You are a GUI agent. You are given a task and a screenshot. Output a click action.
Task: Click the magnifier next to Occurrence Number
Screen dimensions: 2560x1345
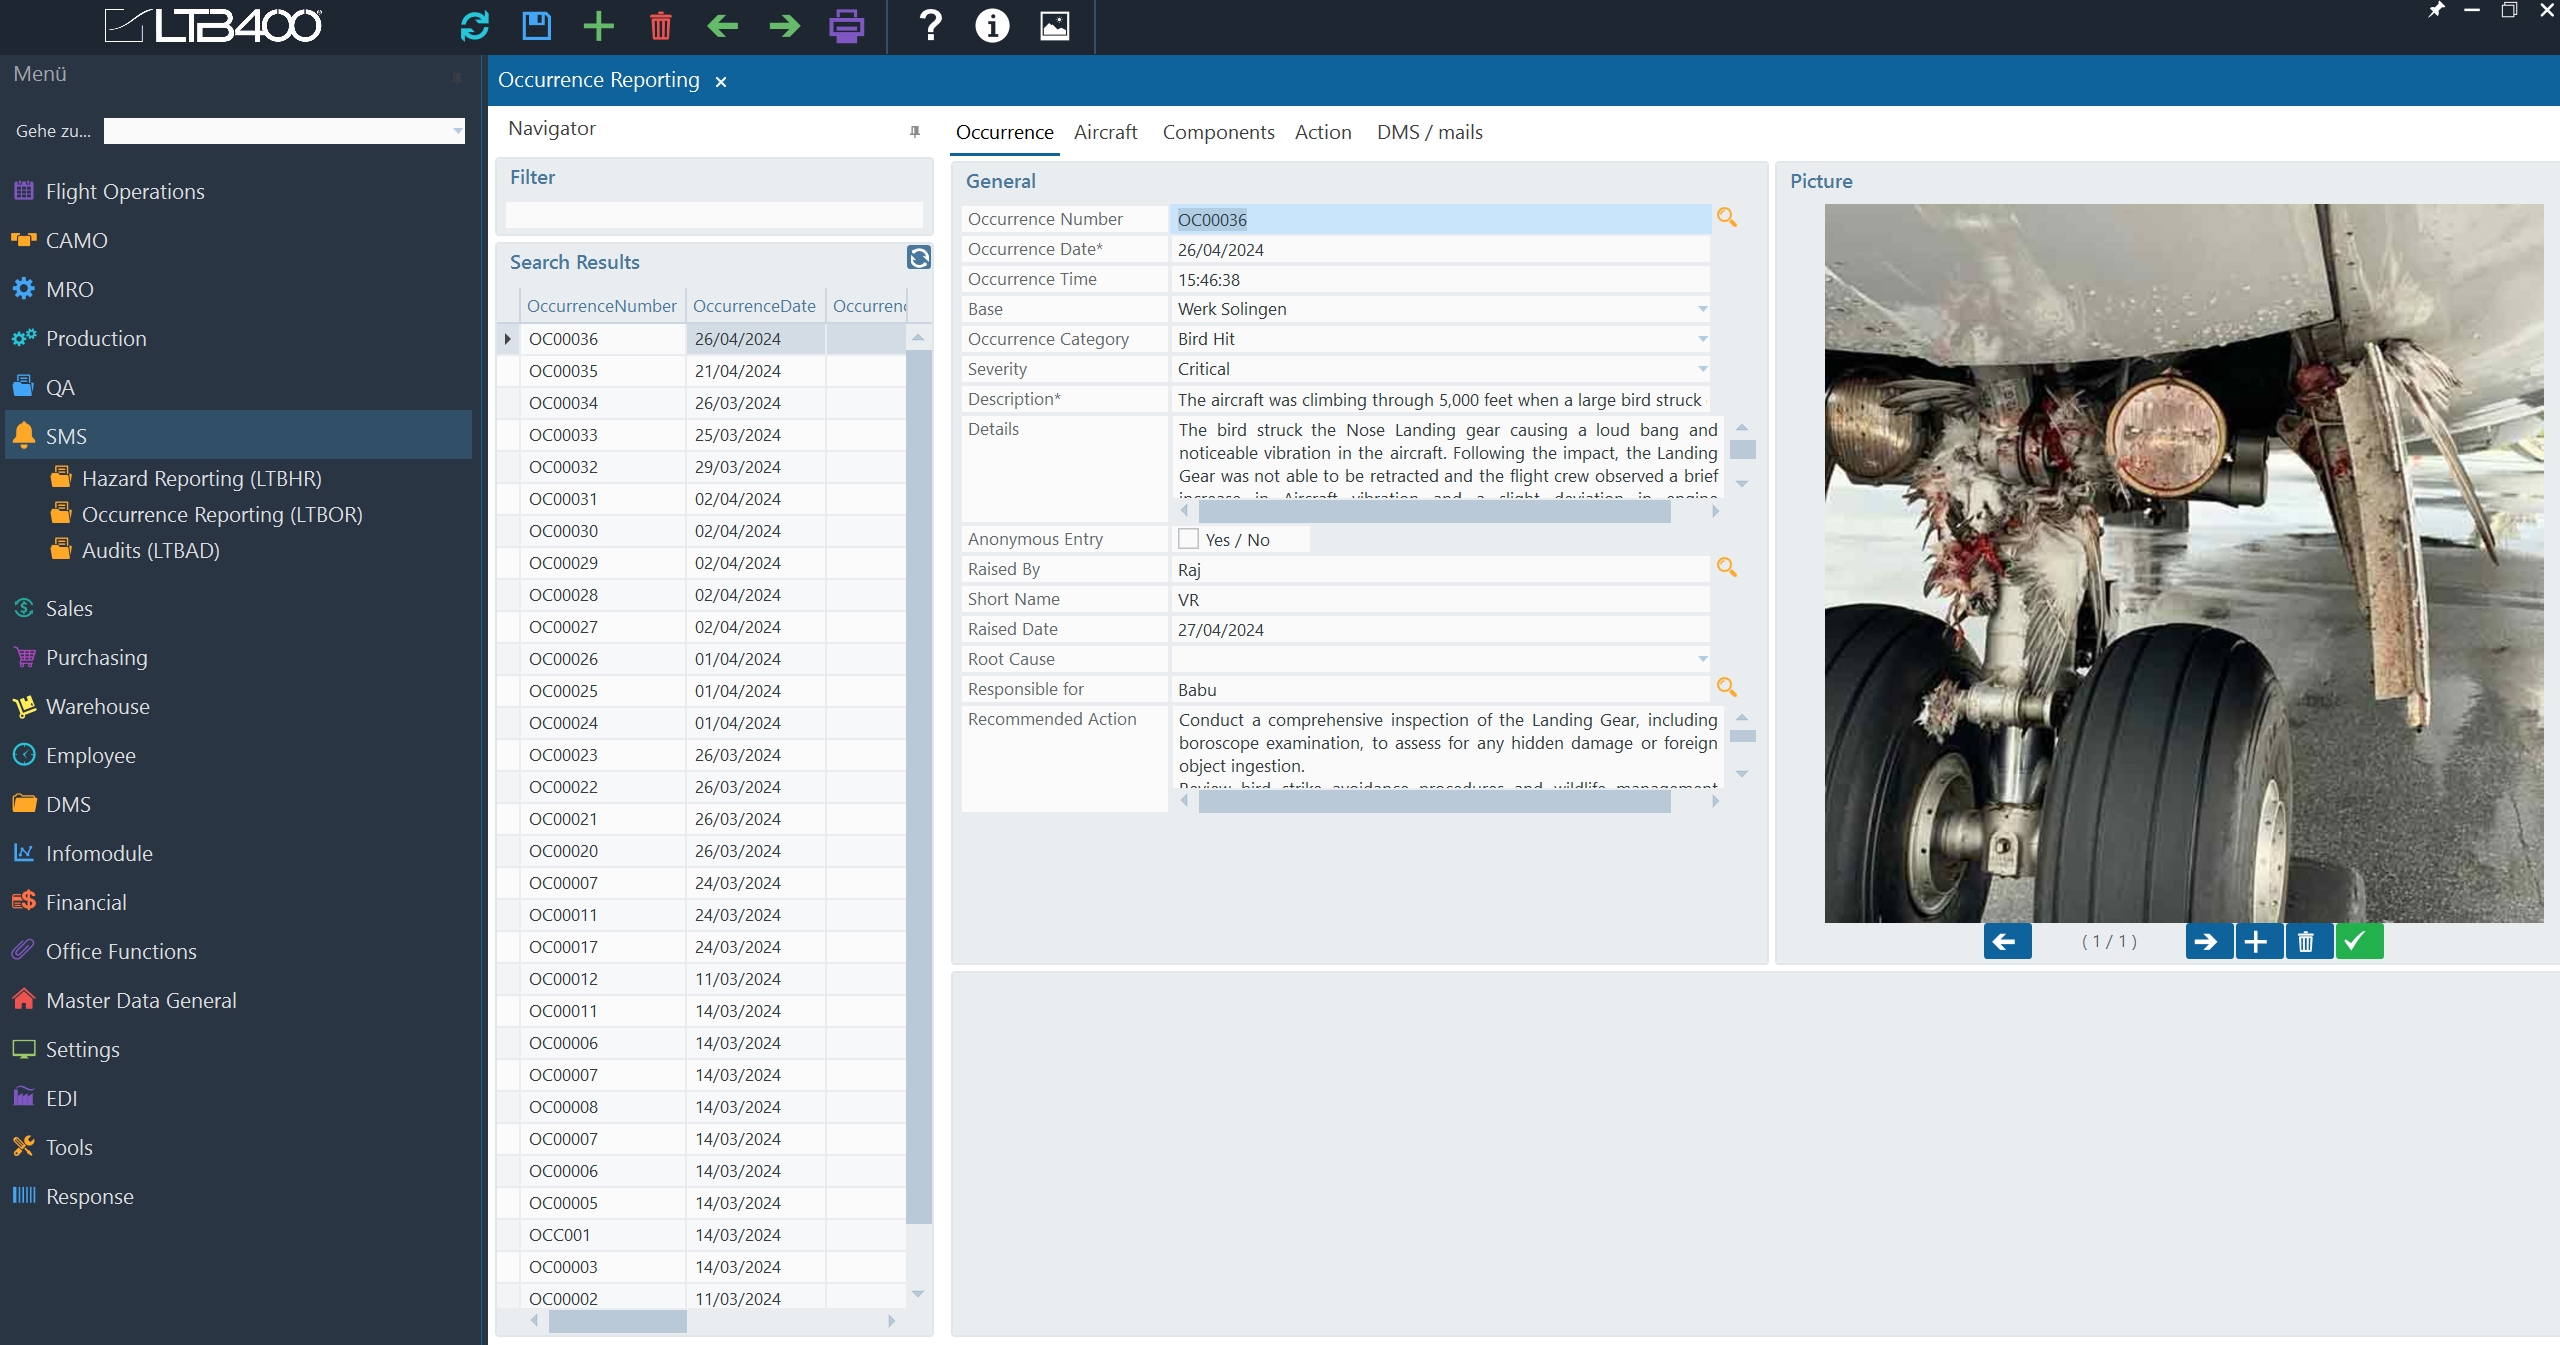click(x=1727, y=218)
